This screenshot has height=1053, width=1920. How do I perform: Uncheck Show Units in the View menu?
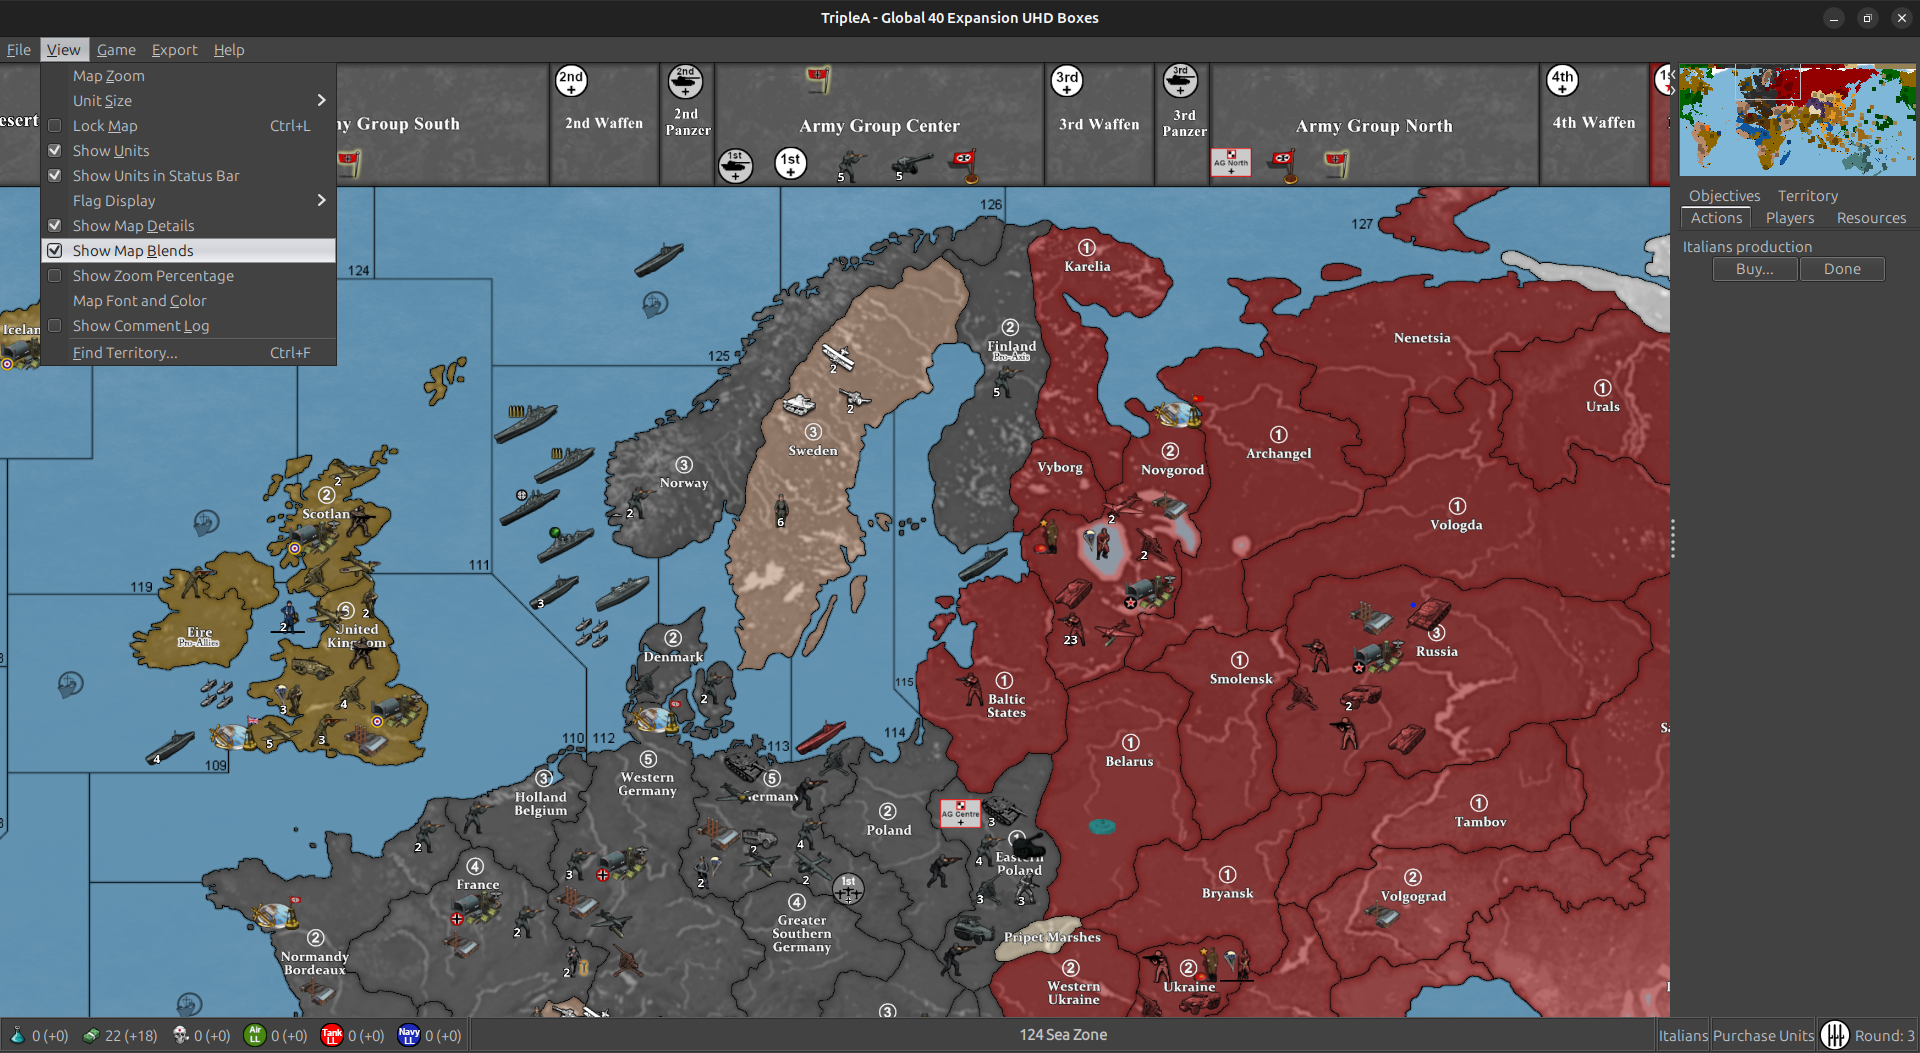tap(111, 150)
